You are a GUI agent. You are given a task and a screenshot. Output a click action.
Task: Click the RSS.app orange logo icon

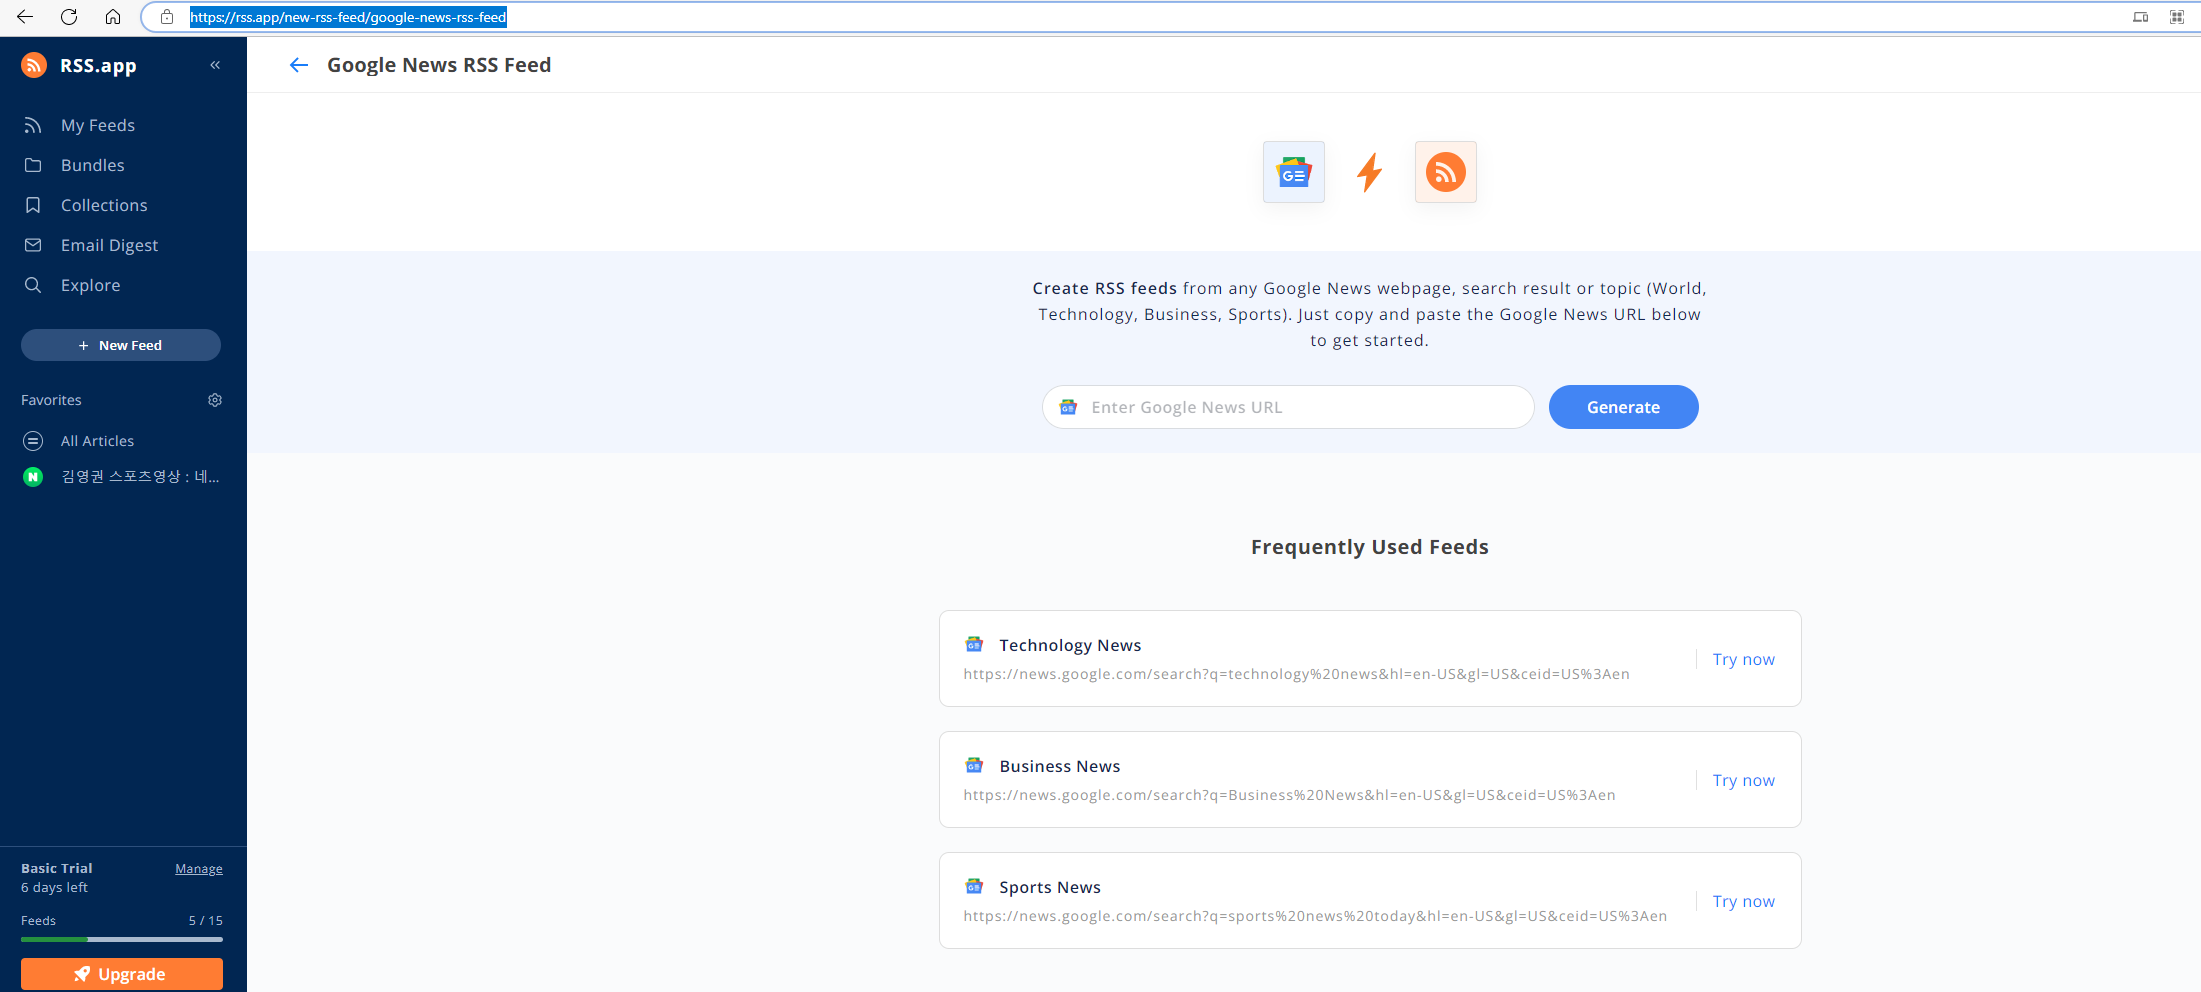click(x=34, y=65)
